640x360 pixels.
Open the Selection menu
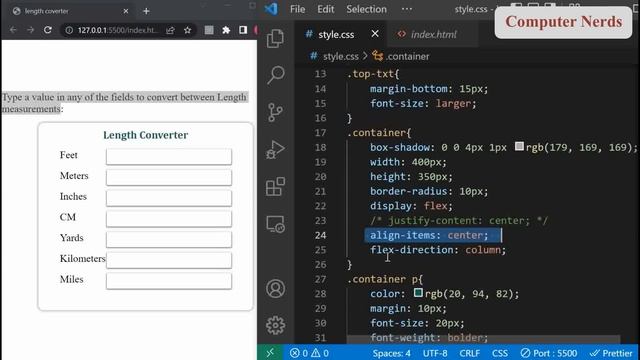(x=366, y=9)
